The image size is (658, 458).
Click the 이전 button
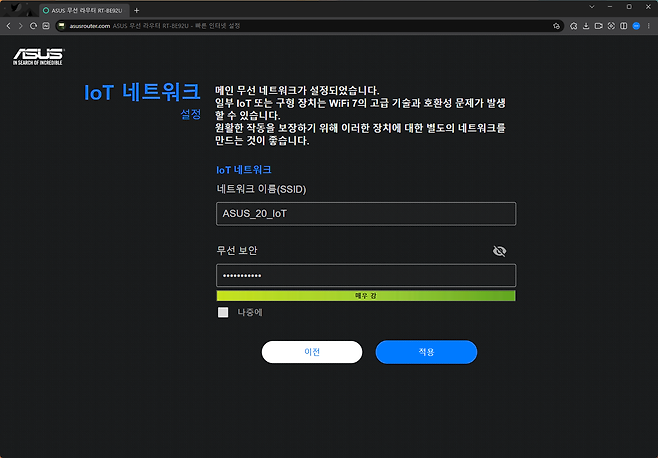click(x=311, y=352)
